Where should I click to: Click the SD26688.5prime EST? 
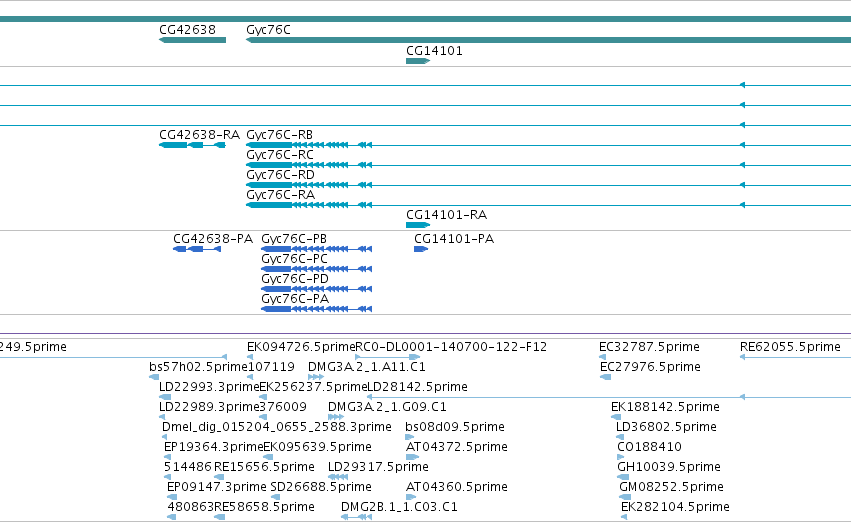pos(275,498)
